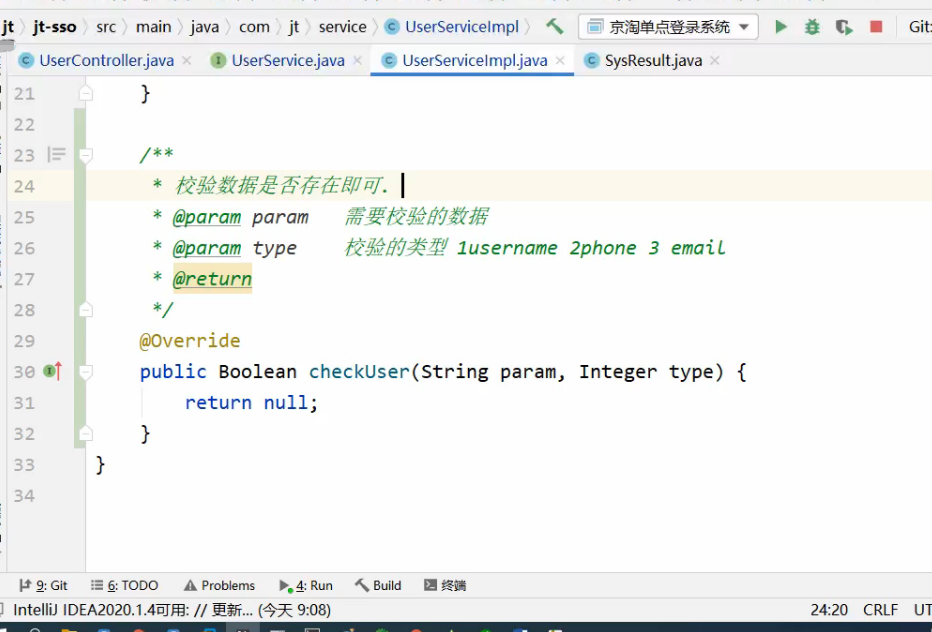Collapse the Javadoc comment at line 23

86,155
